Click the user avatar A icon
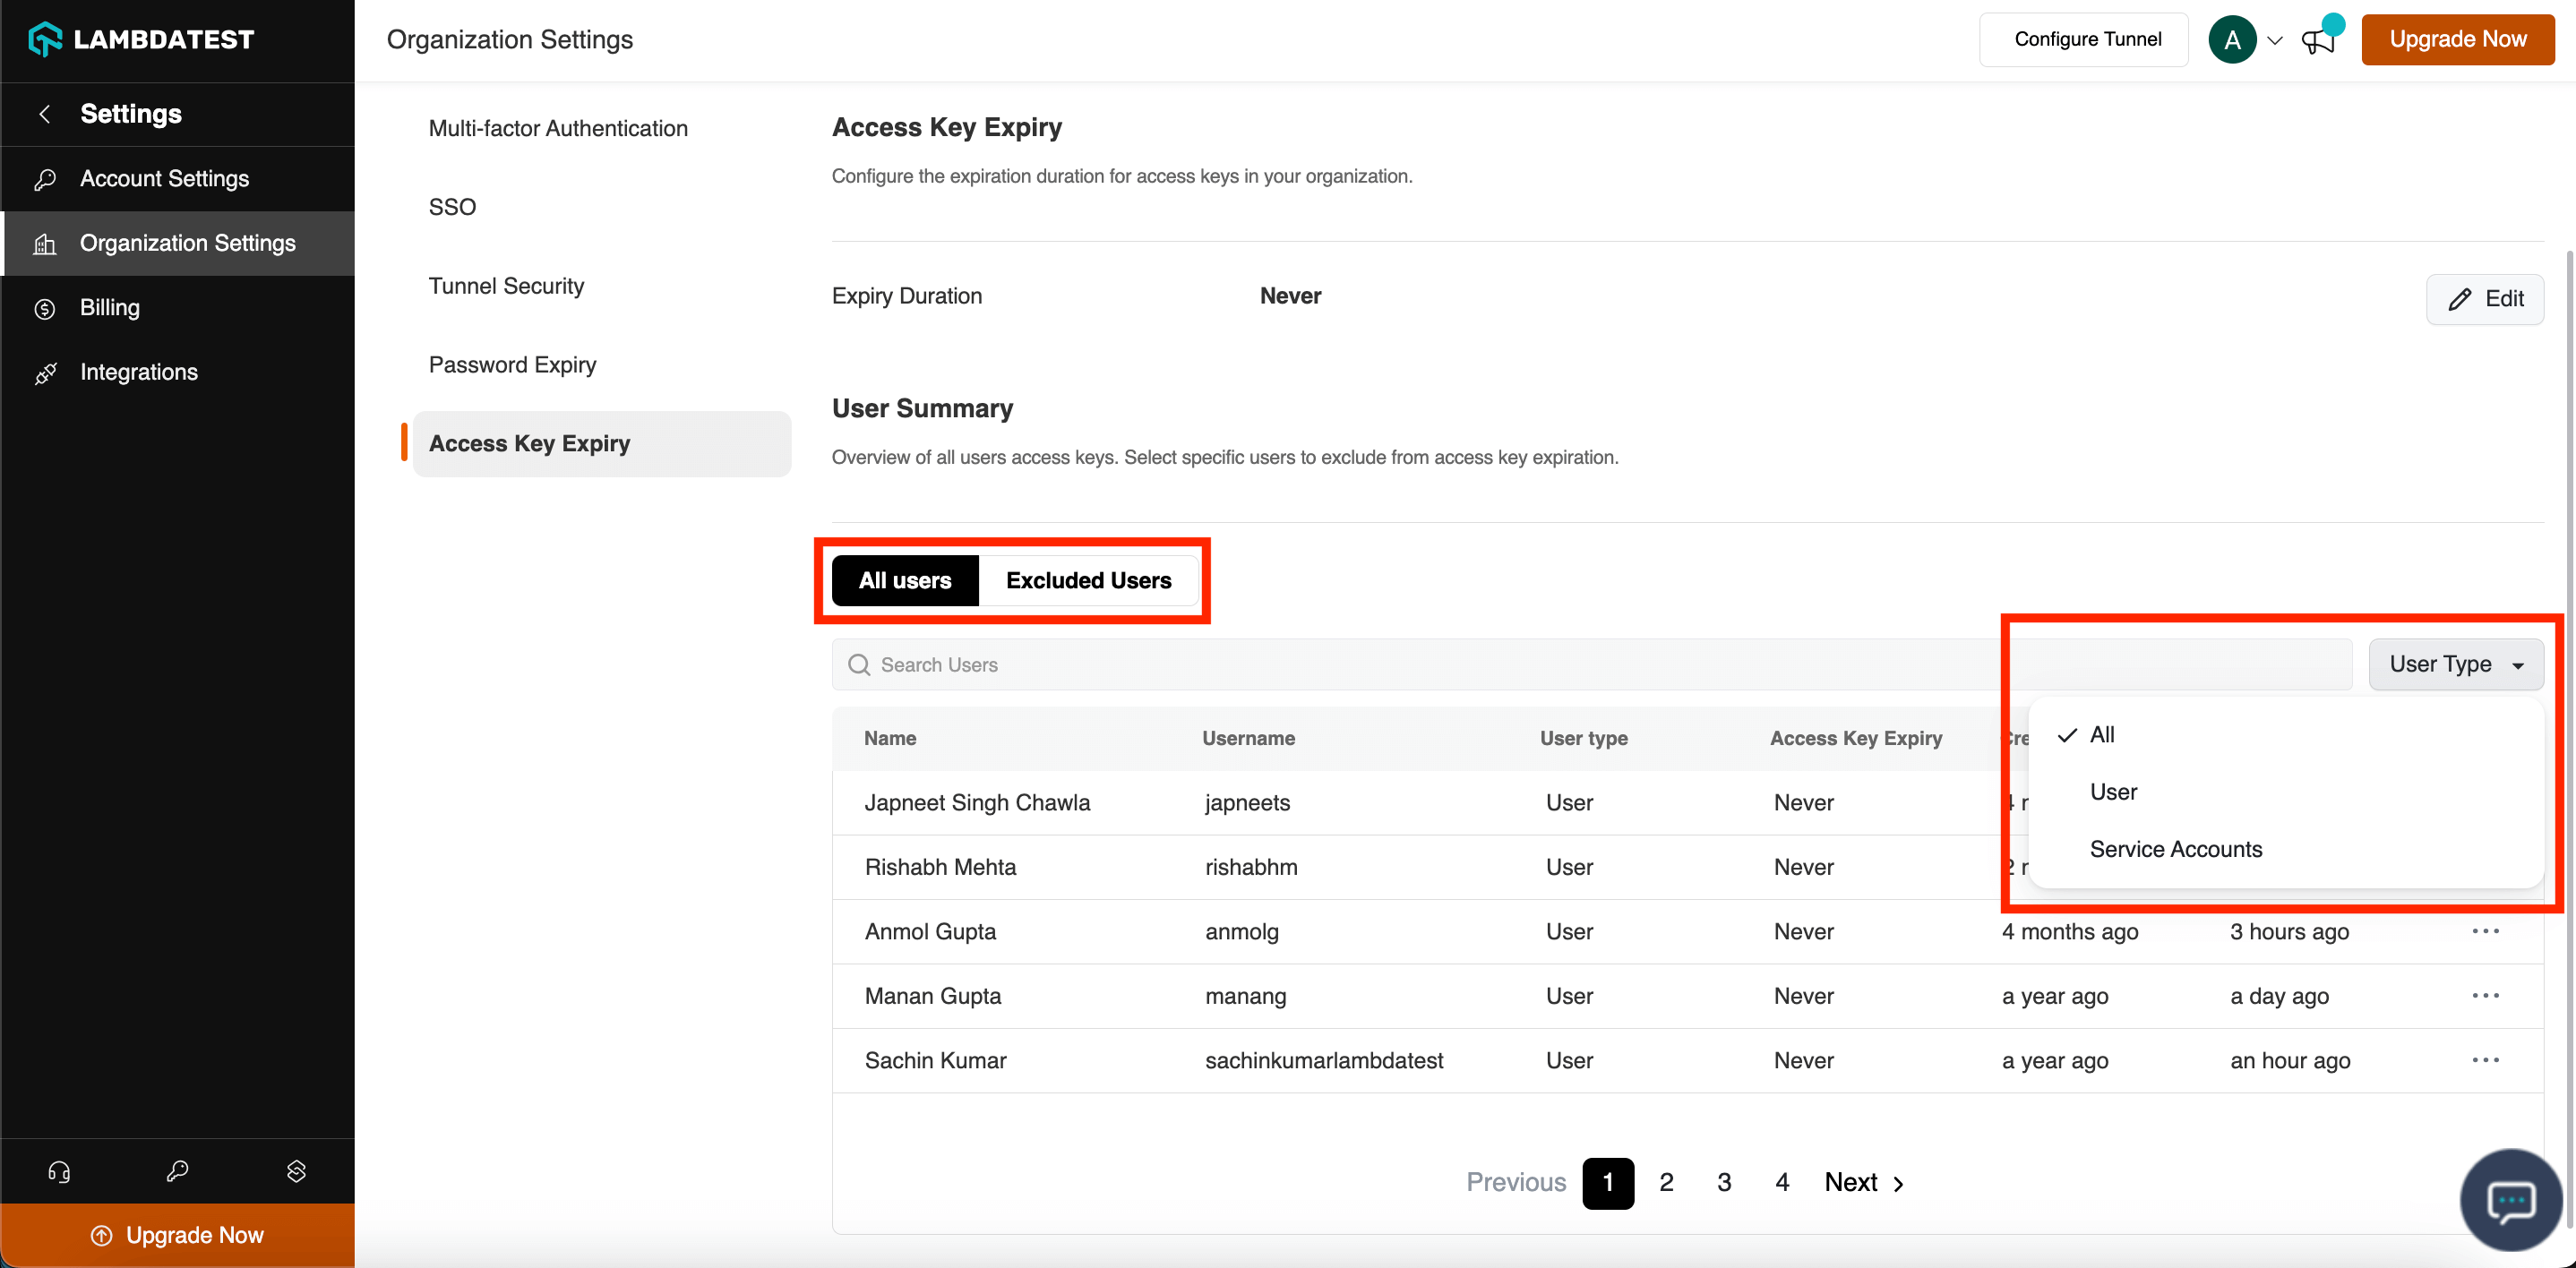 tap(2232, 40)
